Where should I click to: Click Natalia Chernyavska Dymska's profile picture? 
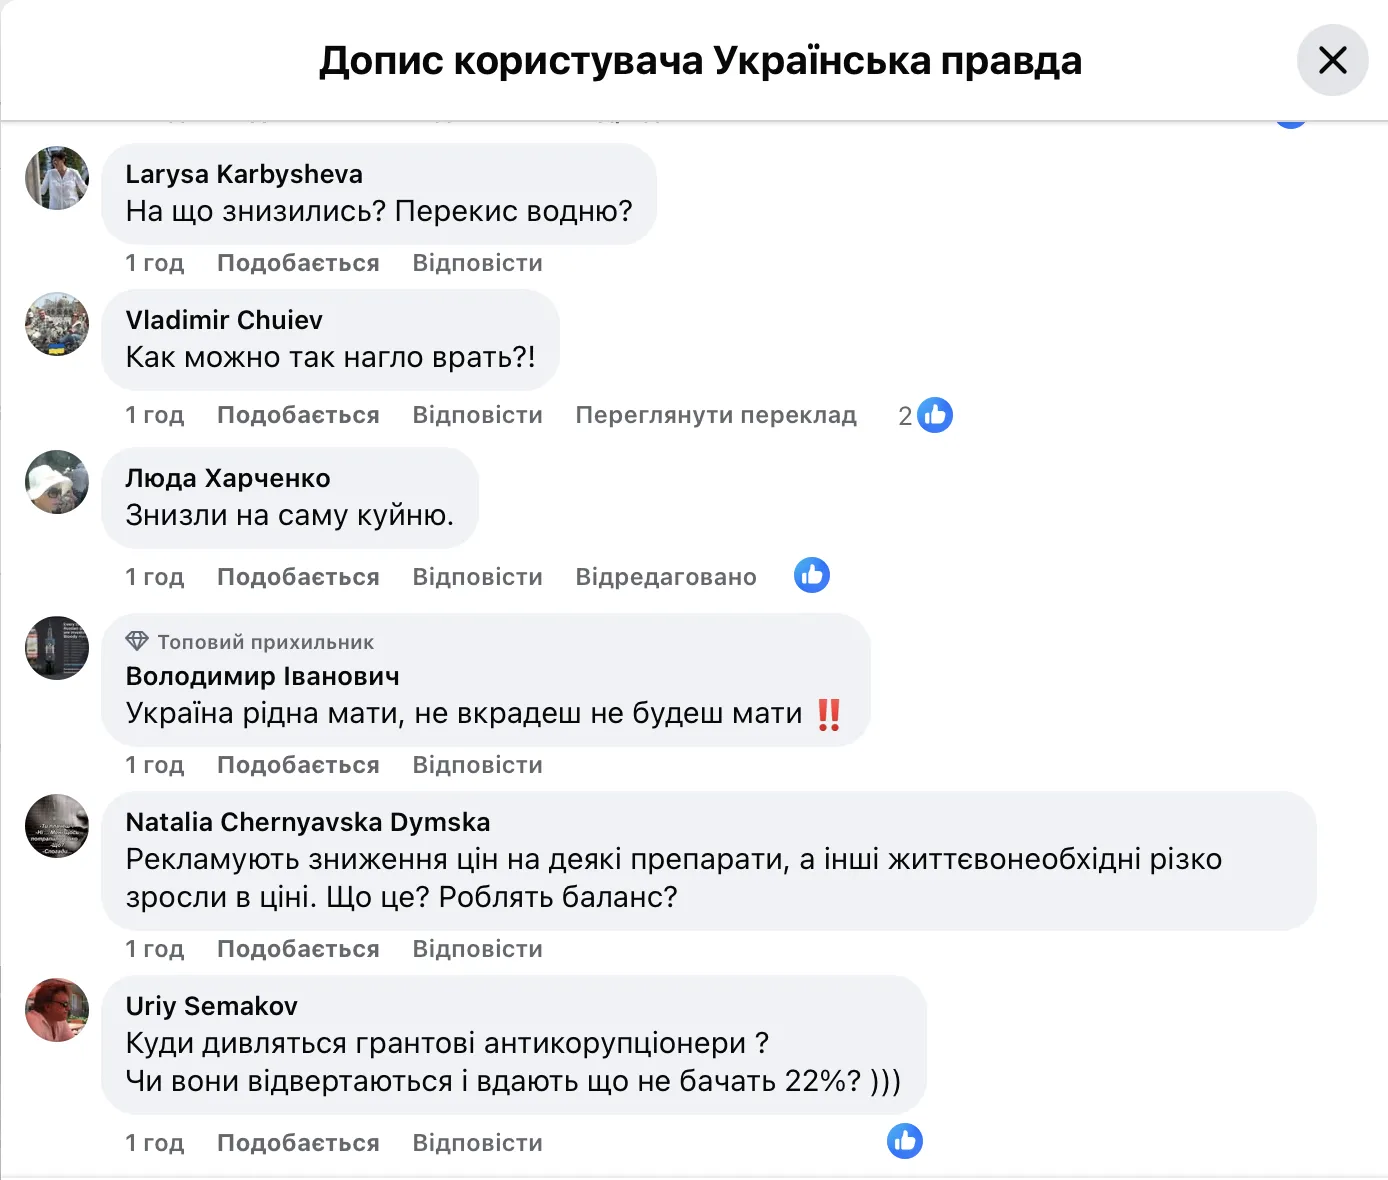(x=57, y=826)
